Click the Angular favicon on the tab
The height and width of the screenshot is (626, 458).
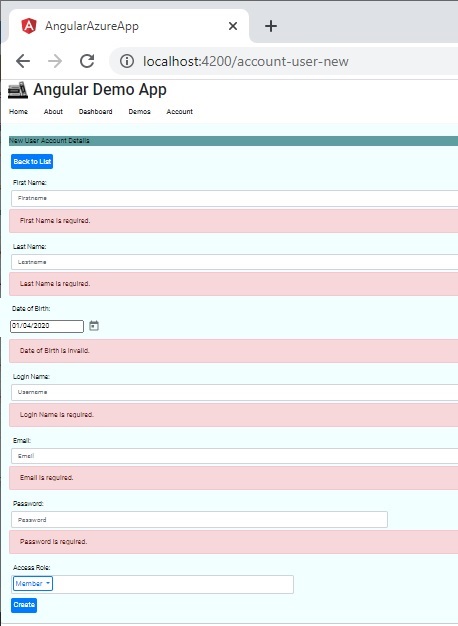point(29,26)
